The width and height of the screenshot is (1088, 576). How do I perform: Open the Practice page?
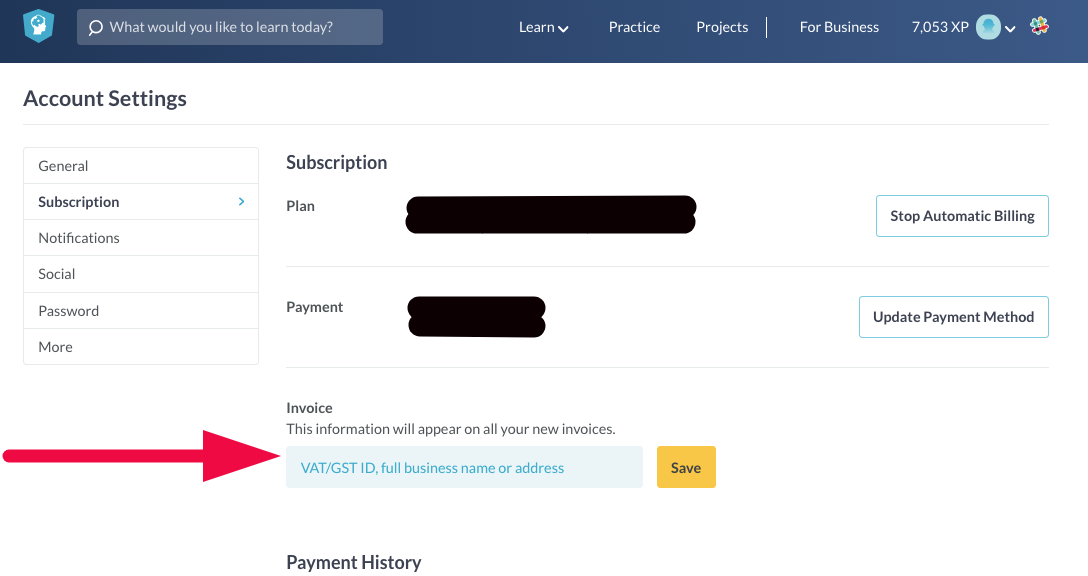tap(634, 27)
